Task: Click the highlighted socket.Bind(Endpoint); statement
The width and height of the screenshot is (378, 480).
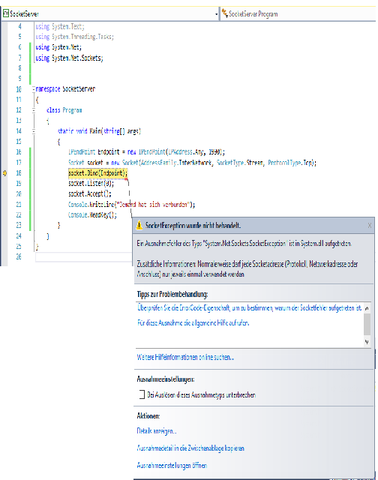Action: (x=98, y=173)
